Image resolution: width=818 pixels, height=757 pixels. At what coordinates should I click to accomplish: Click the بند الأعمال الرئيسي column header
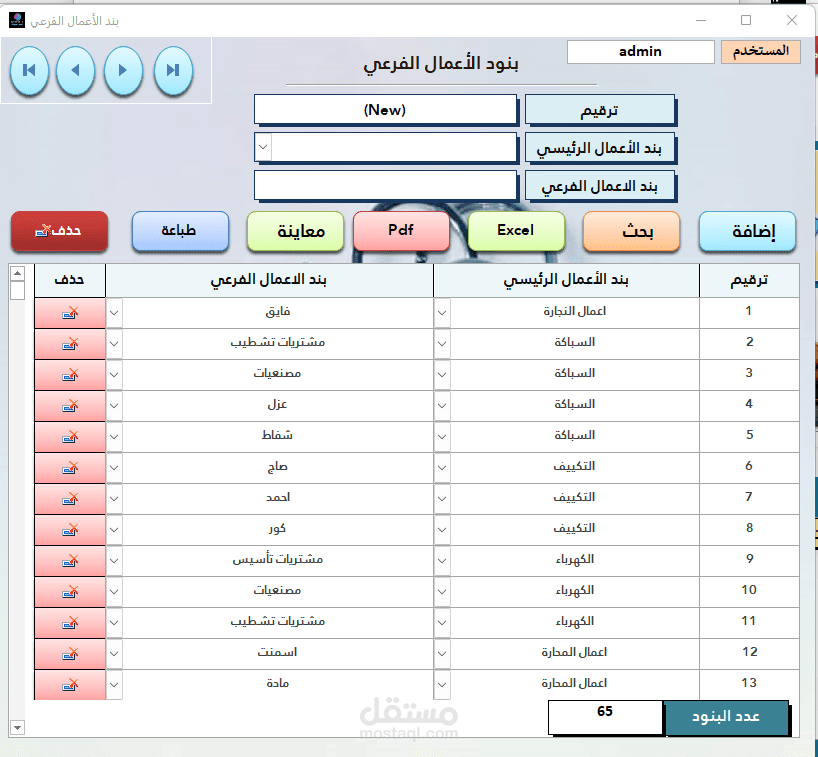tap(567, 280)
